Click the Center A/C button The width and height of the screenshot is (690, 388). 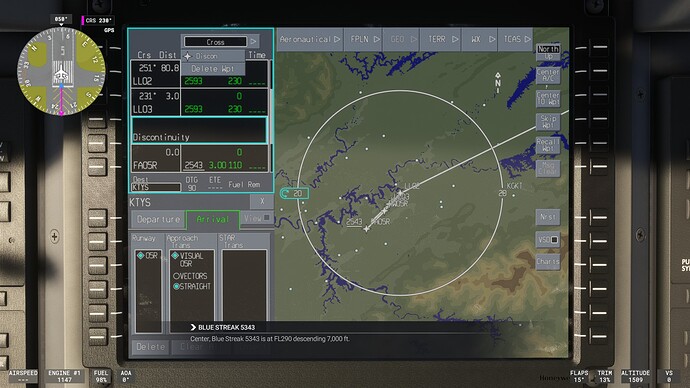548,75
